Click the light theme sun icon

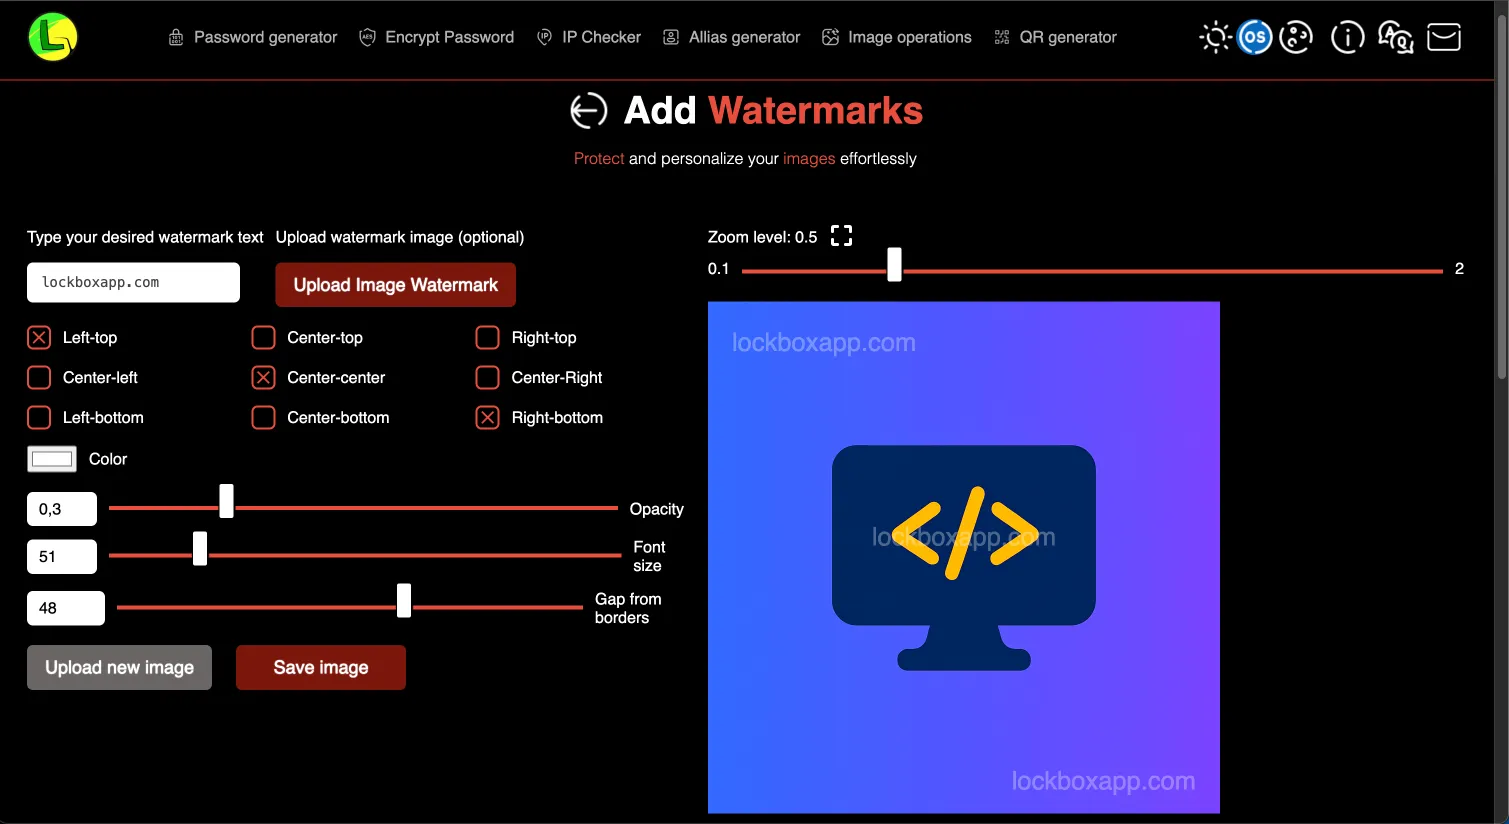(x=1215, y=38)
